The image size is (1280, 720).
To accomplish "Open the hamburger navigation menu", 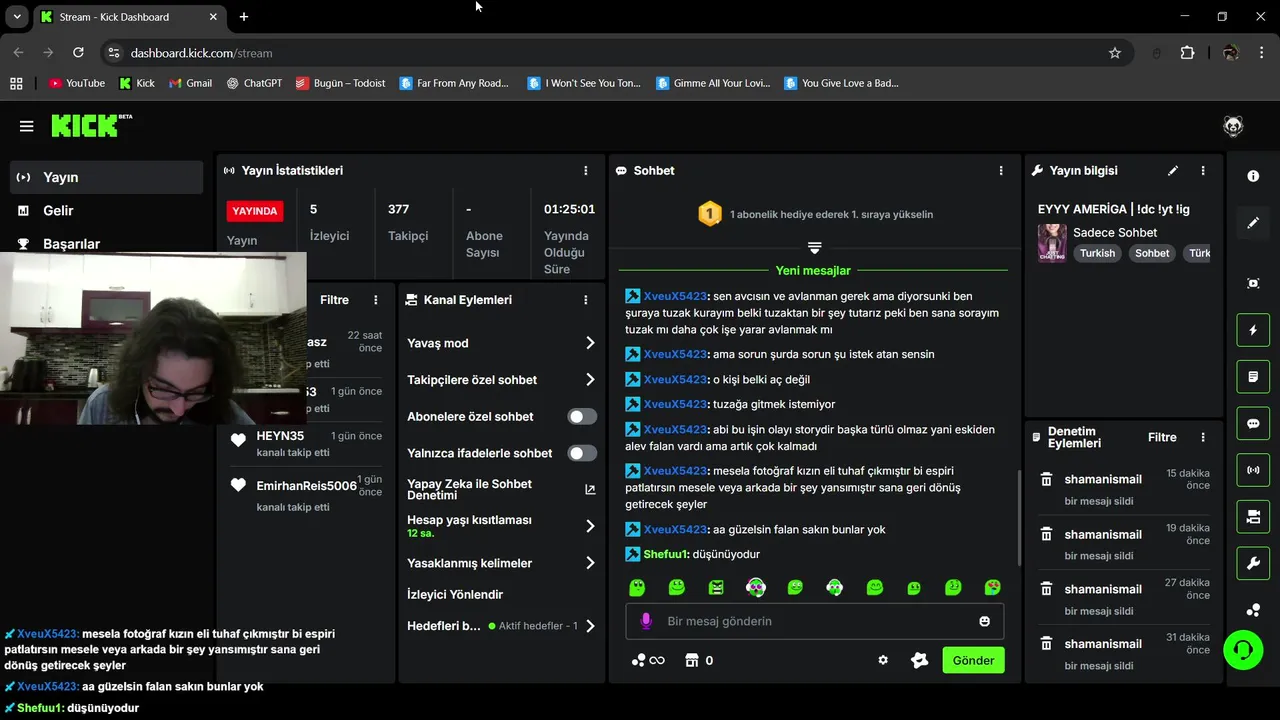I will point(27,126).
